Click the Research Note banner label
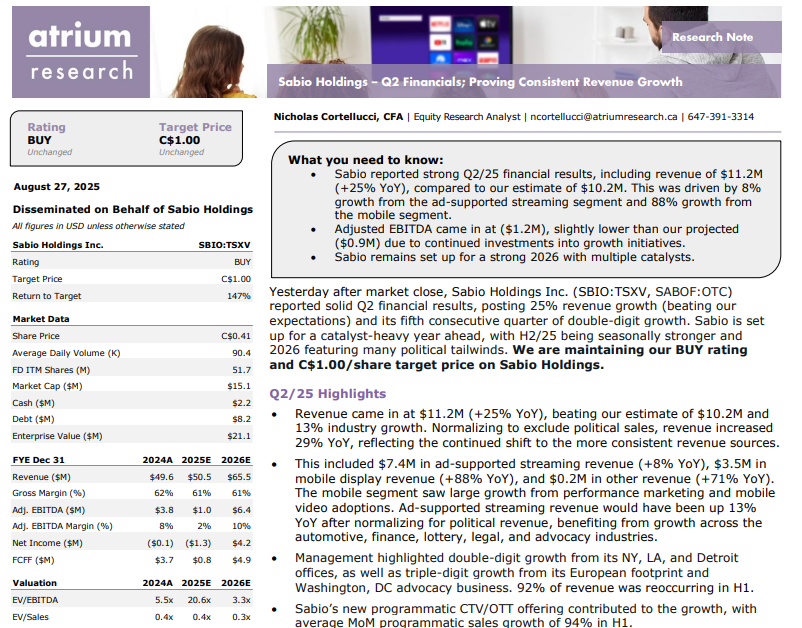 [x=712, y=37]
